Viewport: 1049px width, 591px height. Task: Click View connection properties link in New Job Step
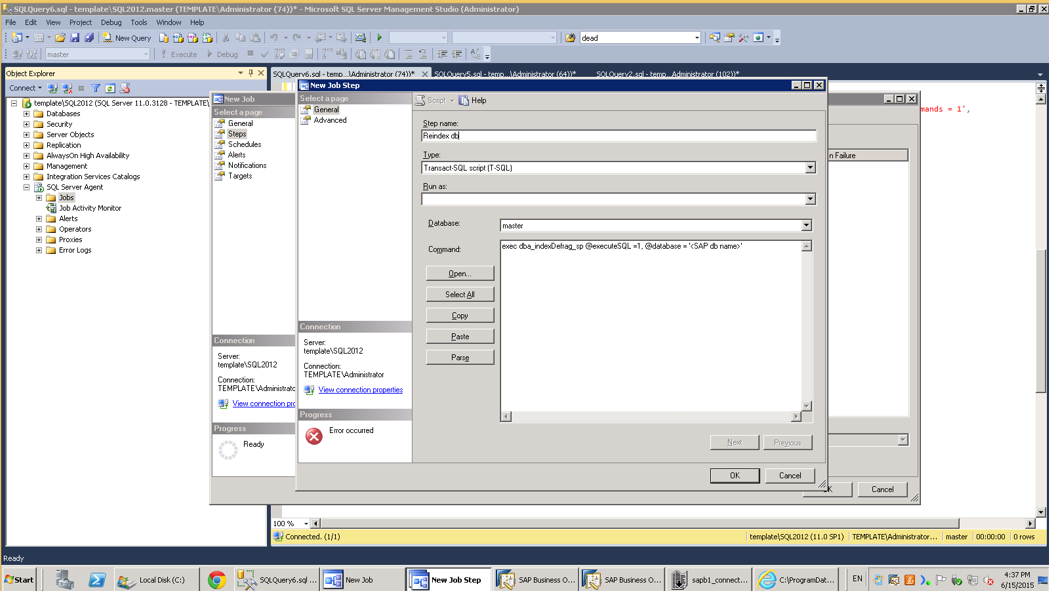click(360, 390)
